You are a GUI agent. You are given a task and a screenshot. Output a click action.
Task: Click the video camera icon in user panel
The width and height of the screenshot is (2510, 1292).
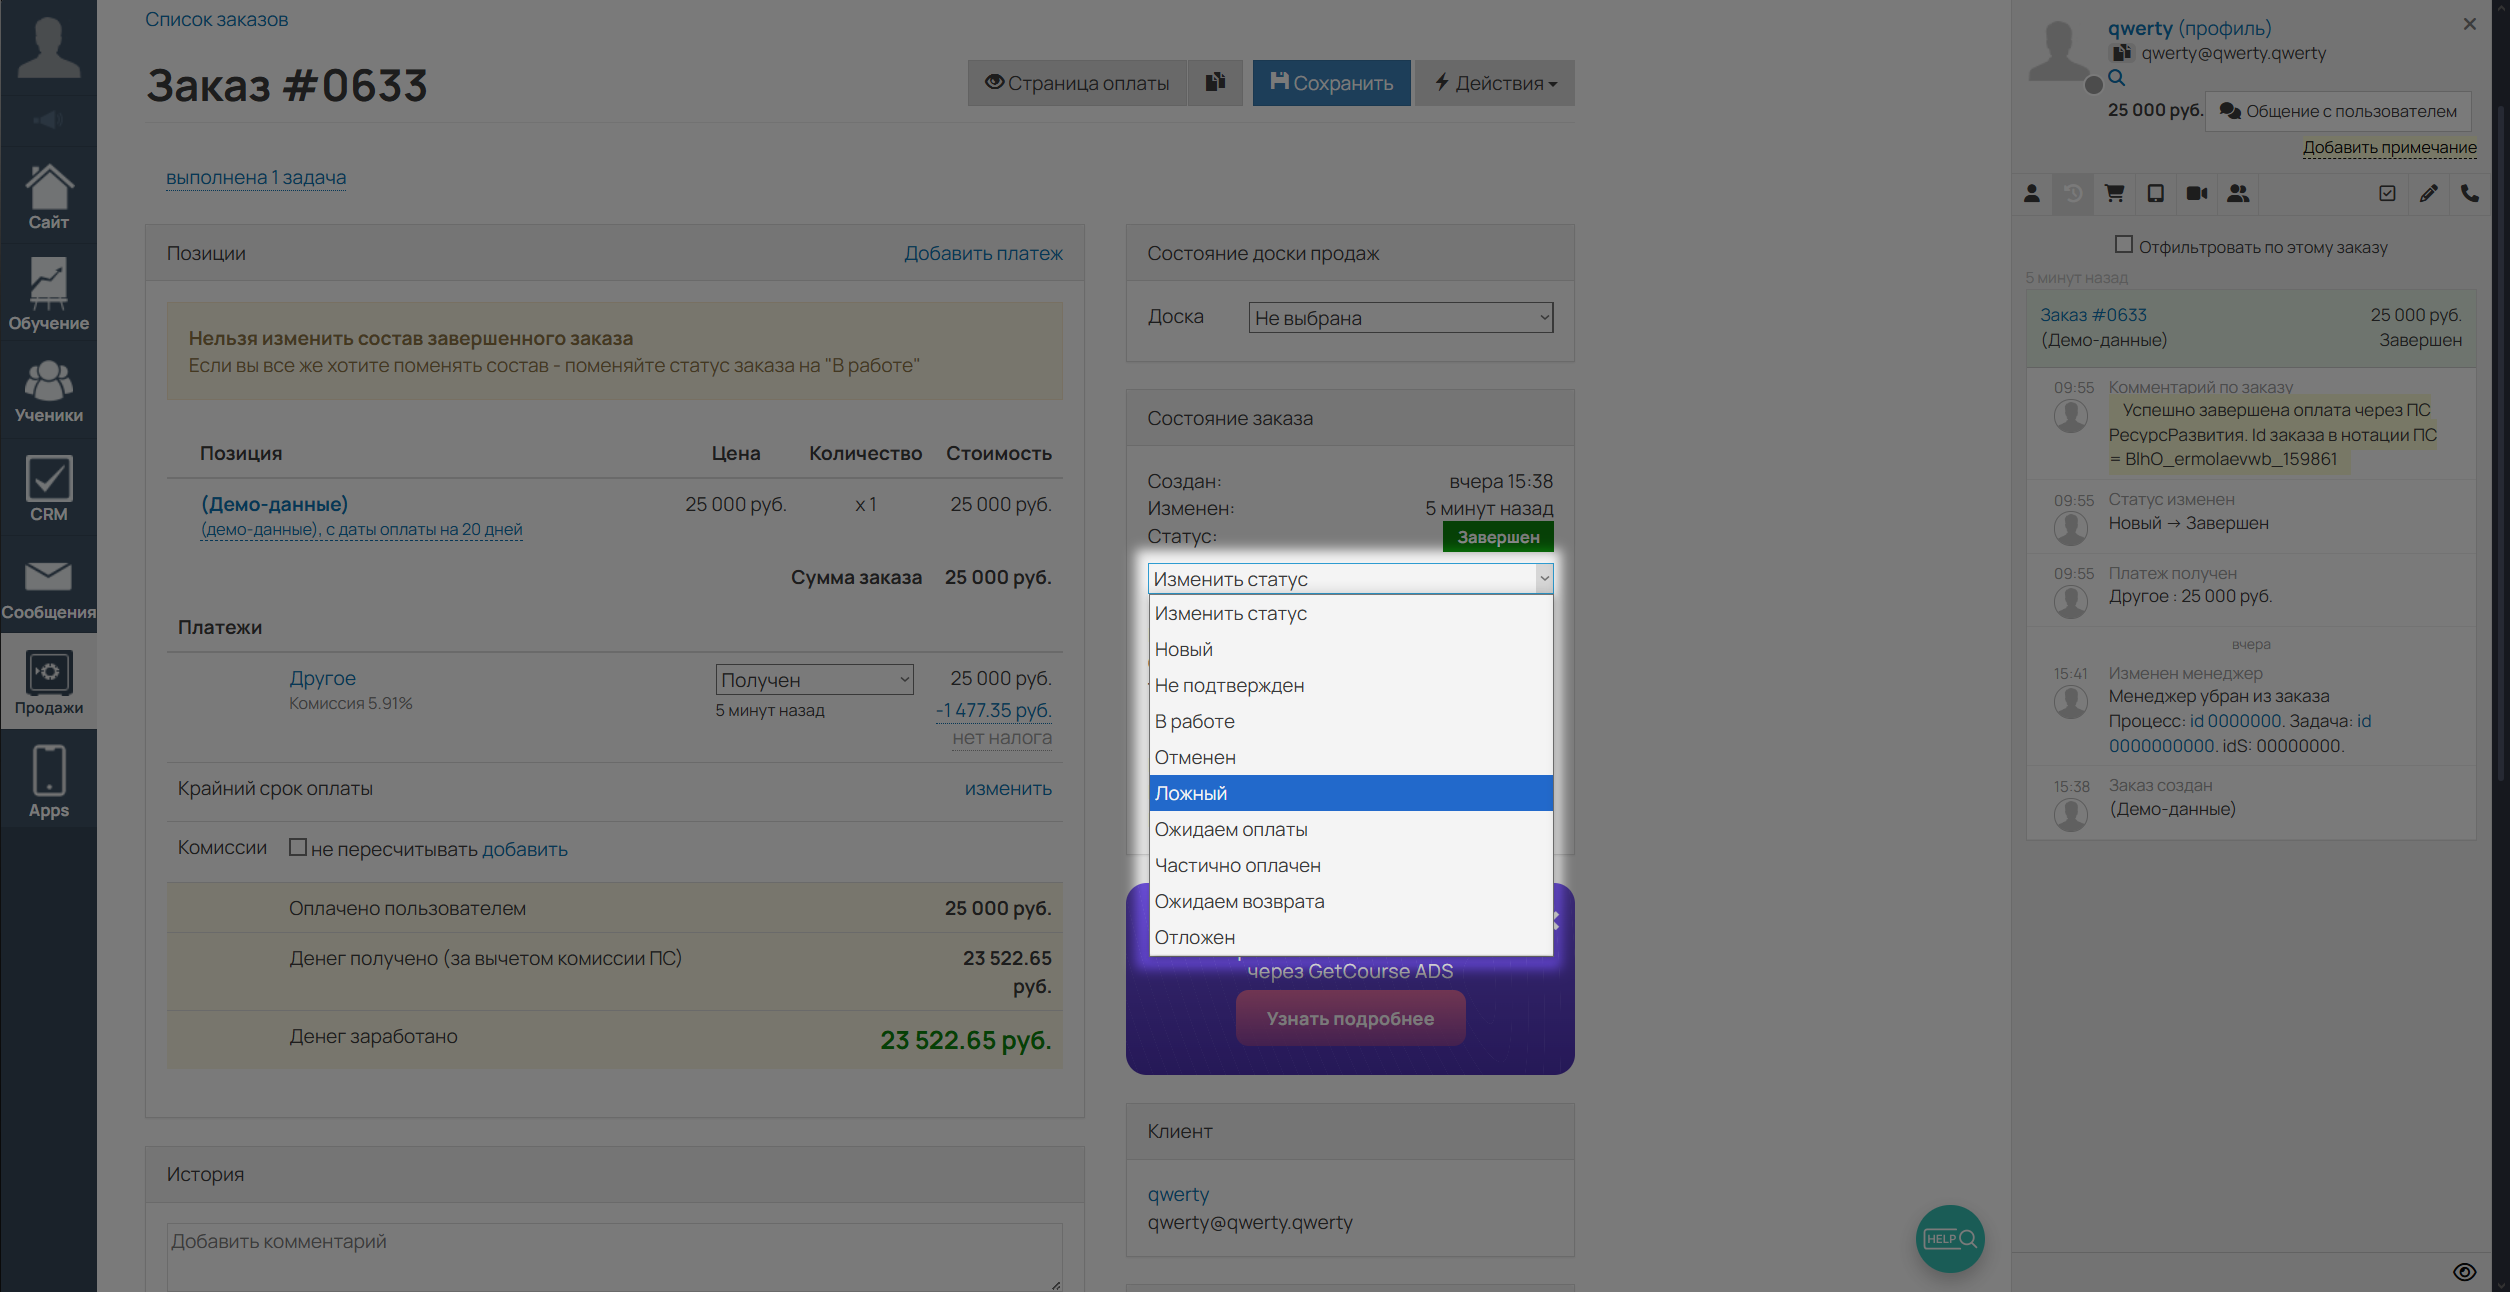pos(2196,194)
